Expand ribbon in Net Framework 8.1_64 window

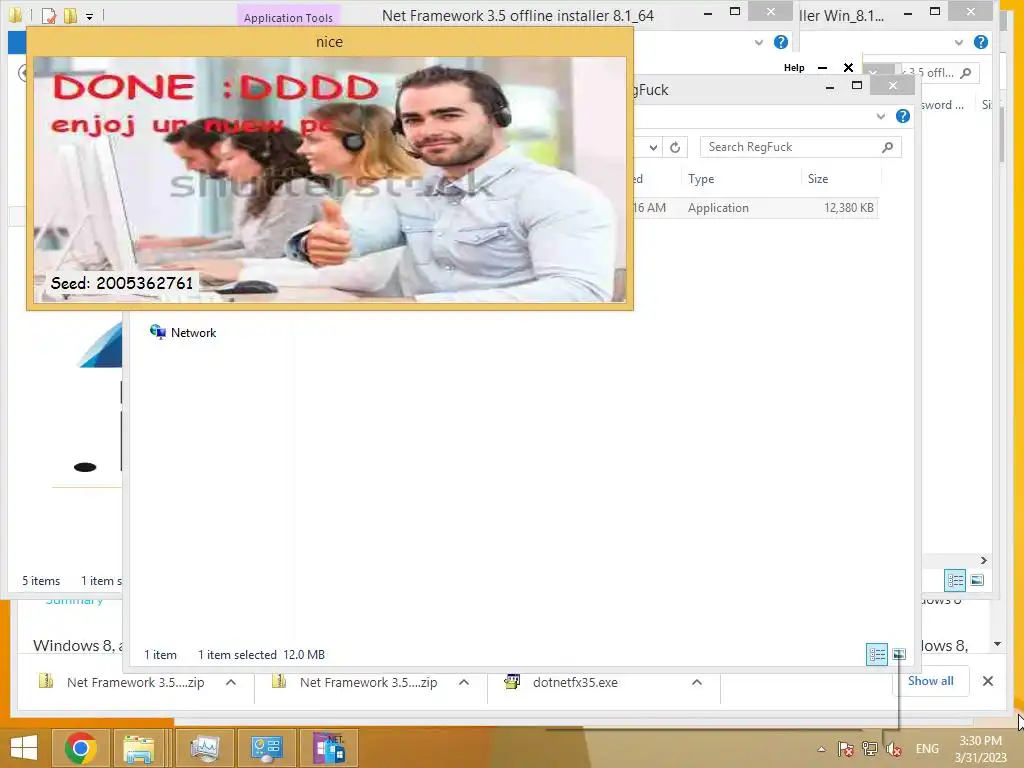tap(759, 42)
